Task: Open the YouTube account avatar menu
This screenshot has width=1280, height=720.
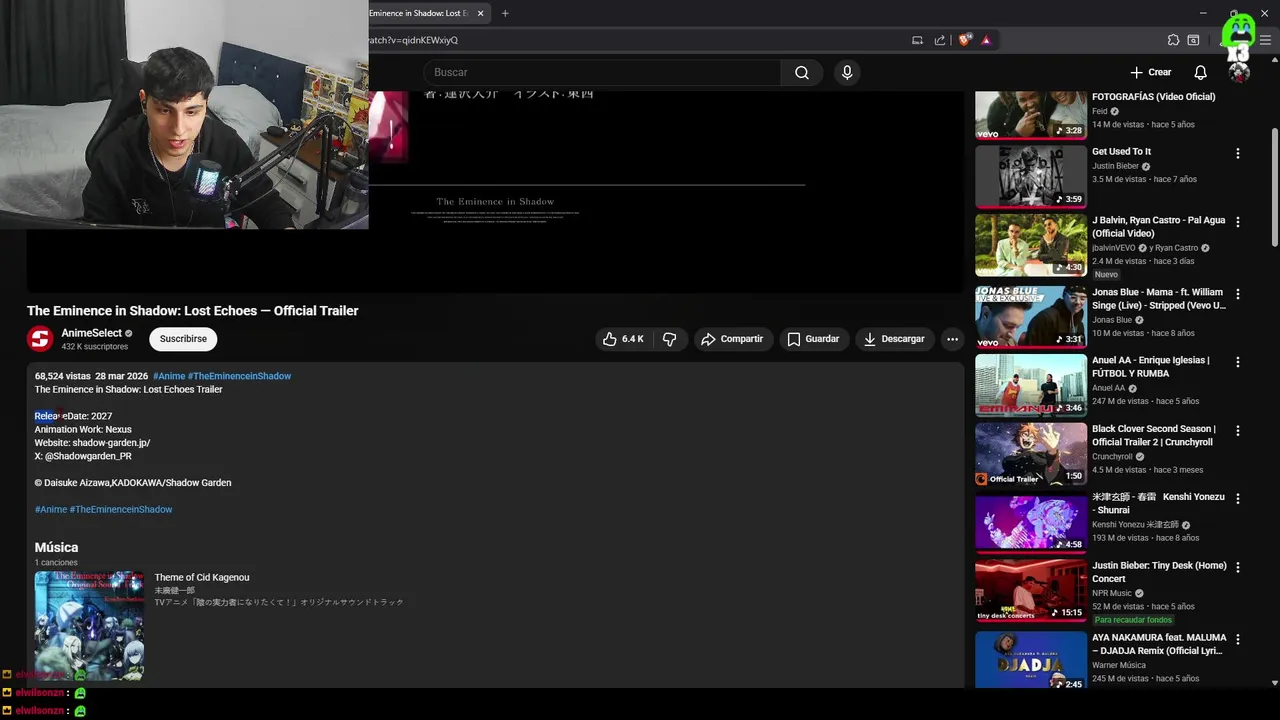Action: click(1238, 72)
